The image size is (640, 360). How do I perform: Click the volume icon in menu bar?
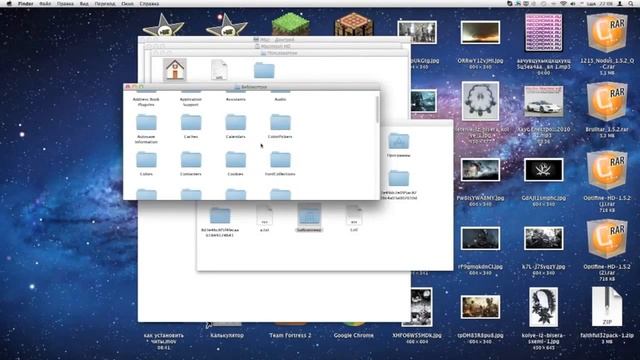[573, 4]
